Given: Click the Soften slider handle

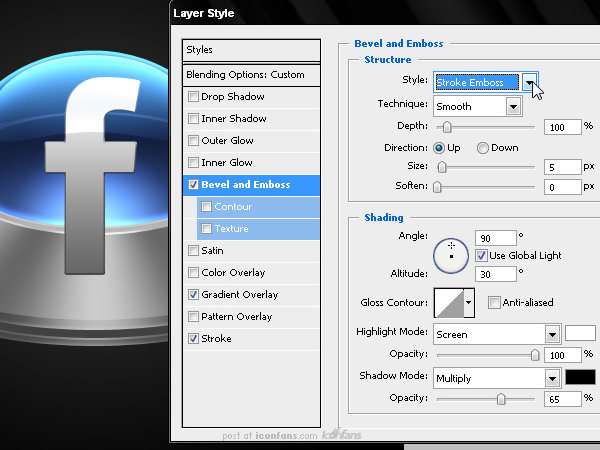Looking at the screenshot, I should [x=437, y=187].
